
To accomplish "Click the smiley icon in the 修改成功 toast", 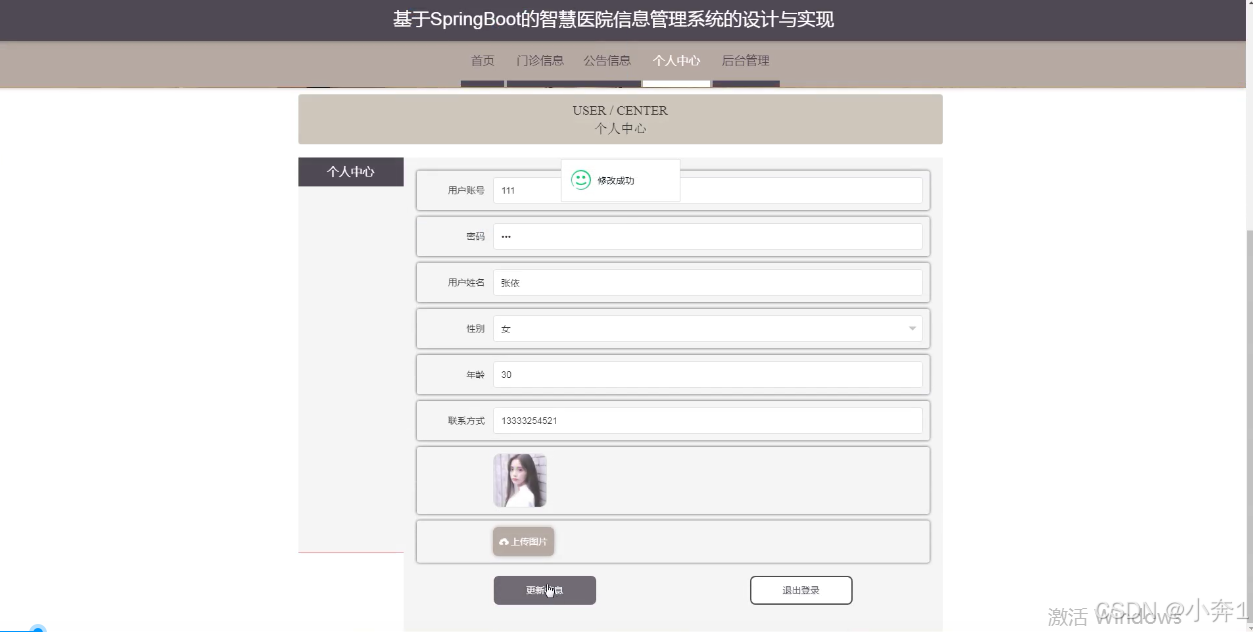I will [580, 180].
